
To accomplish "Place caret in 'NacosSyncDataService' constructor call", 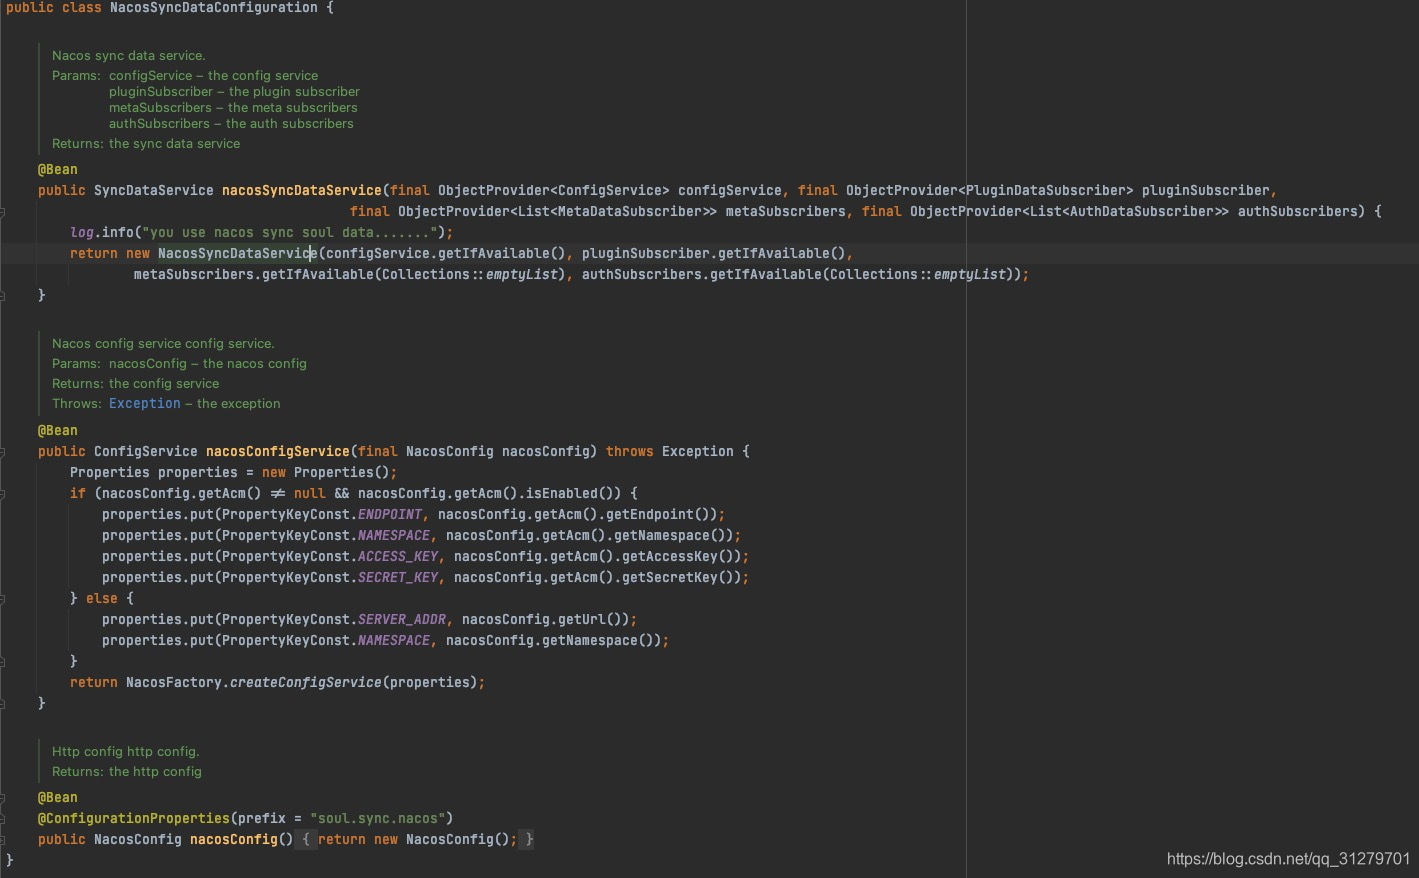I will point(238,253).
